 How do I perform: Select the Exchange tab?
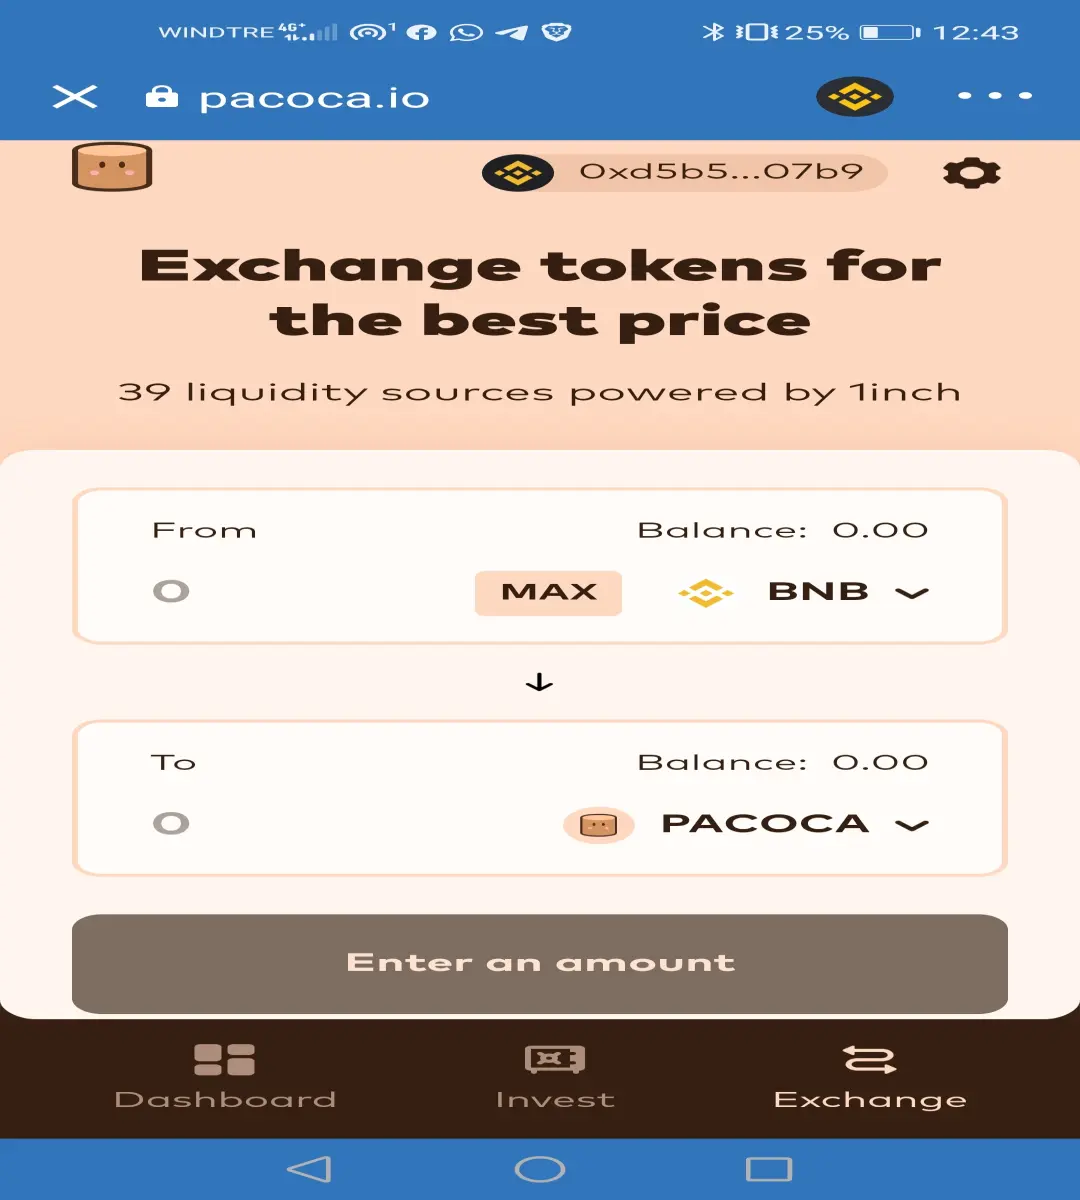click(870, 1077)
